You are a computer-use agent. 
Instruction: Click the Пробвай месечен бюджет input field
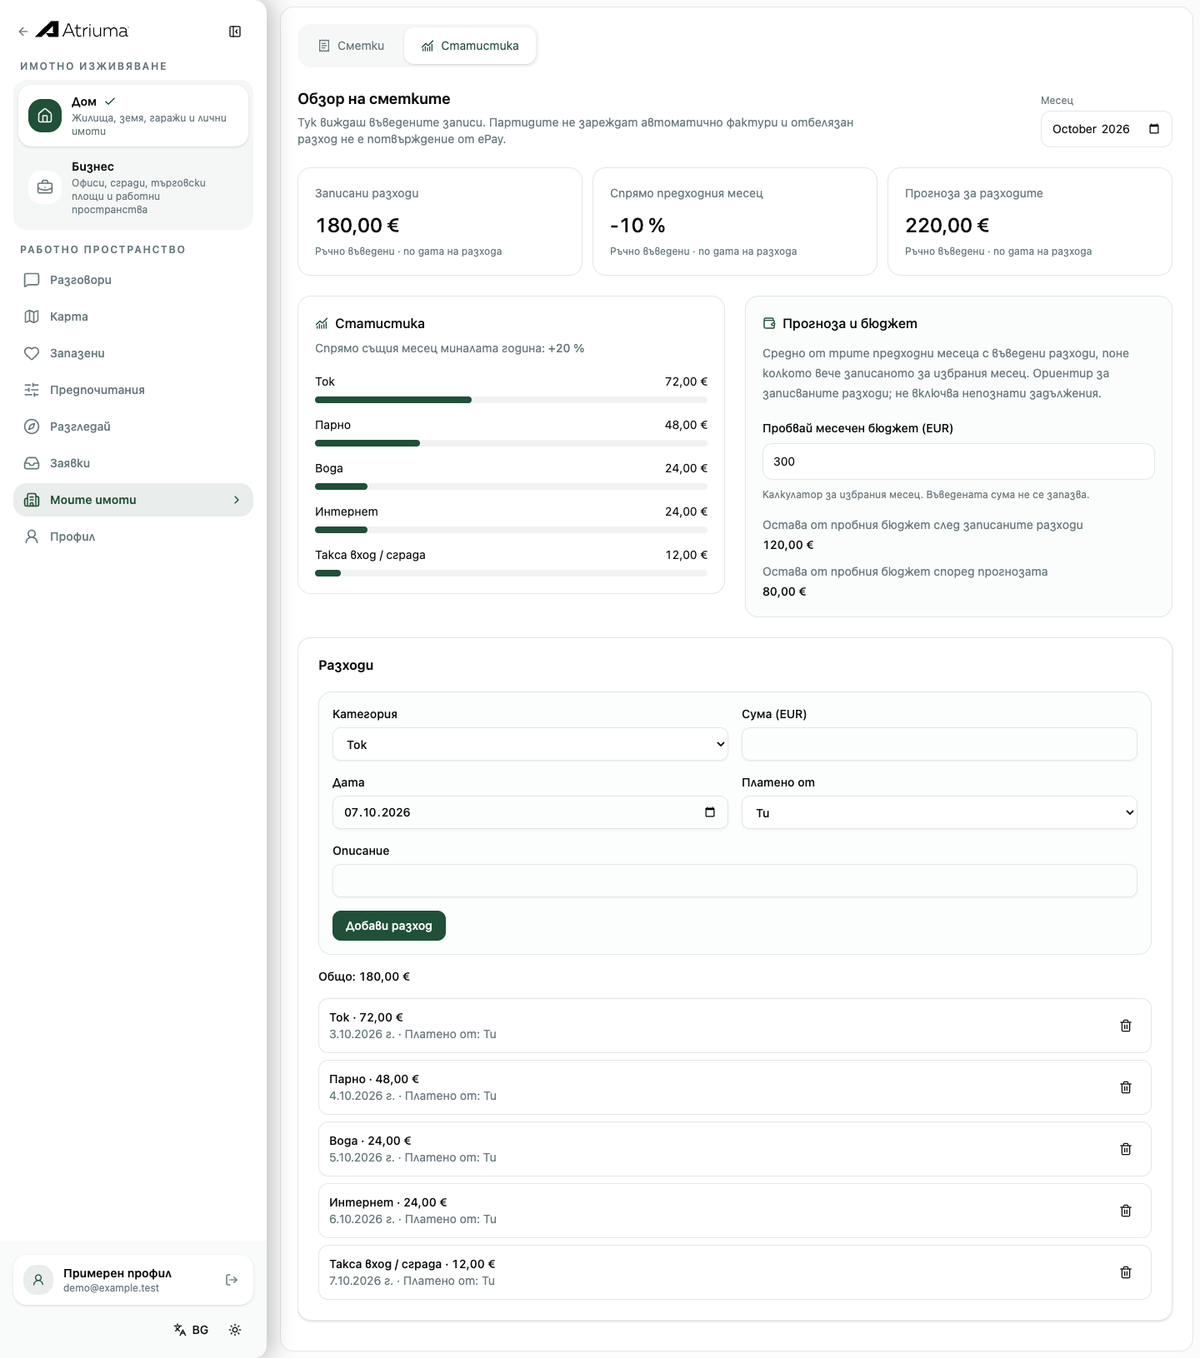click(958, 462)
